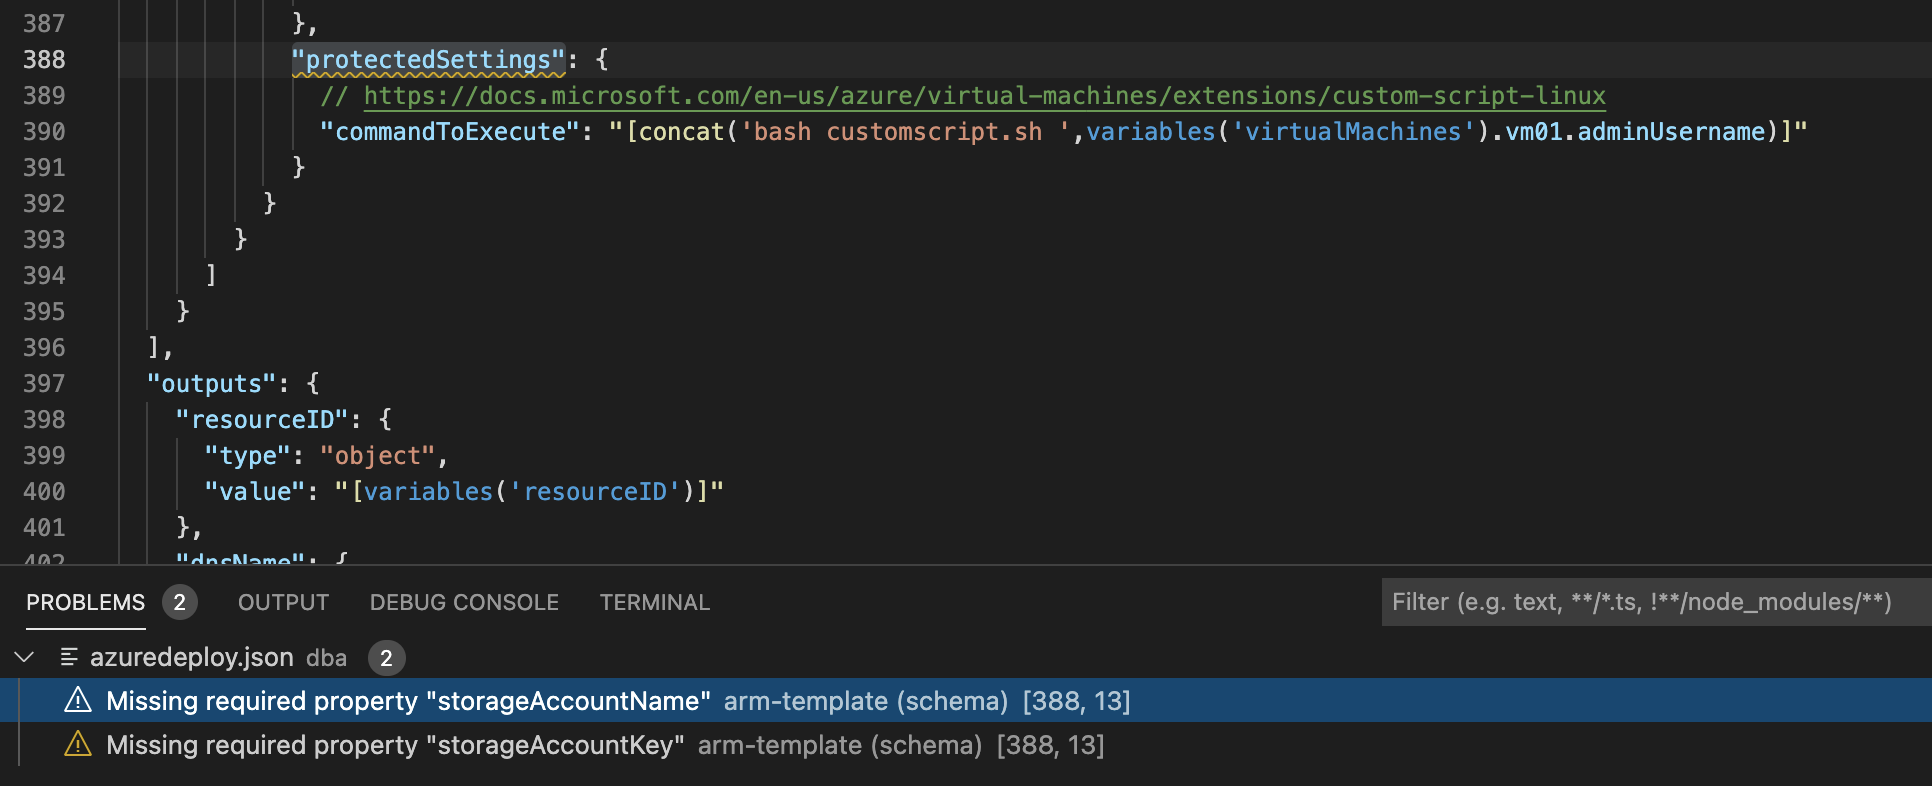Switch to the PROBLEMS tab
The image size is (1932, 786).
point(86,602)
